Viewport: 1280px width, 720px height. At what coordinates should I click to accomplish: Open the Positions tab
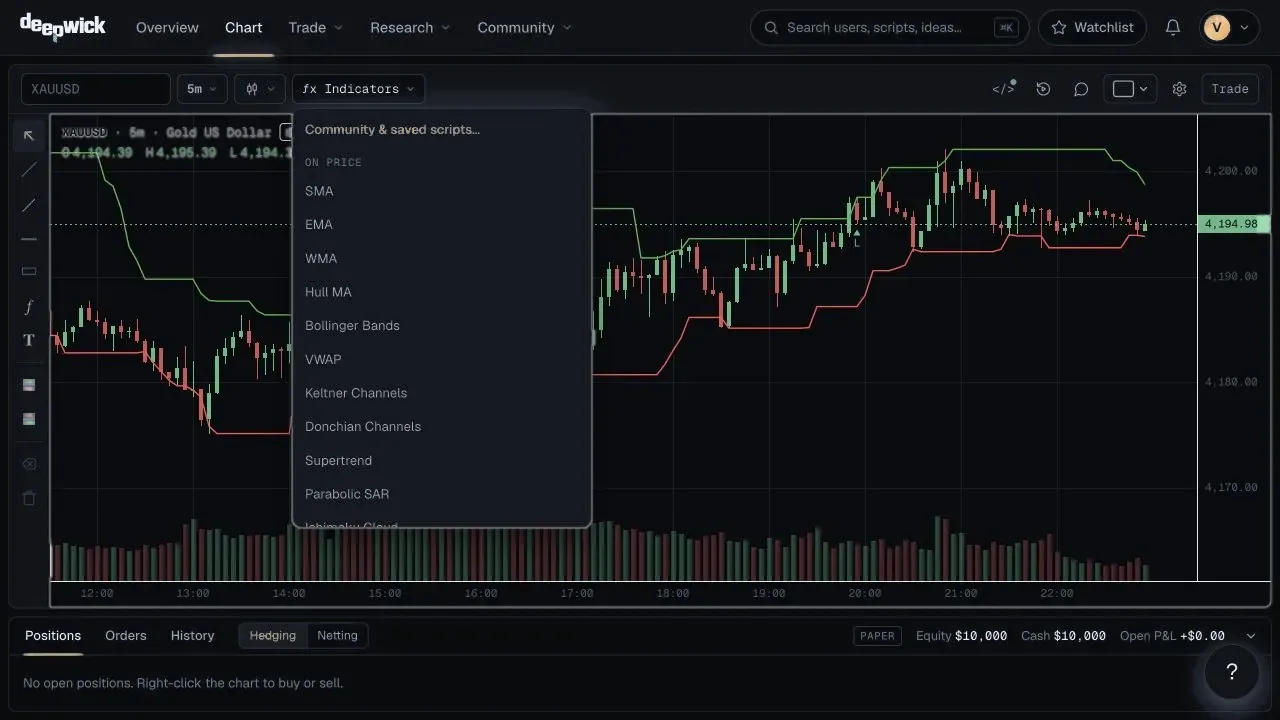[53, 636]
